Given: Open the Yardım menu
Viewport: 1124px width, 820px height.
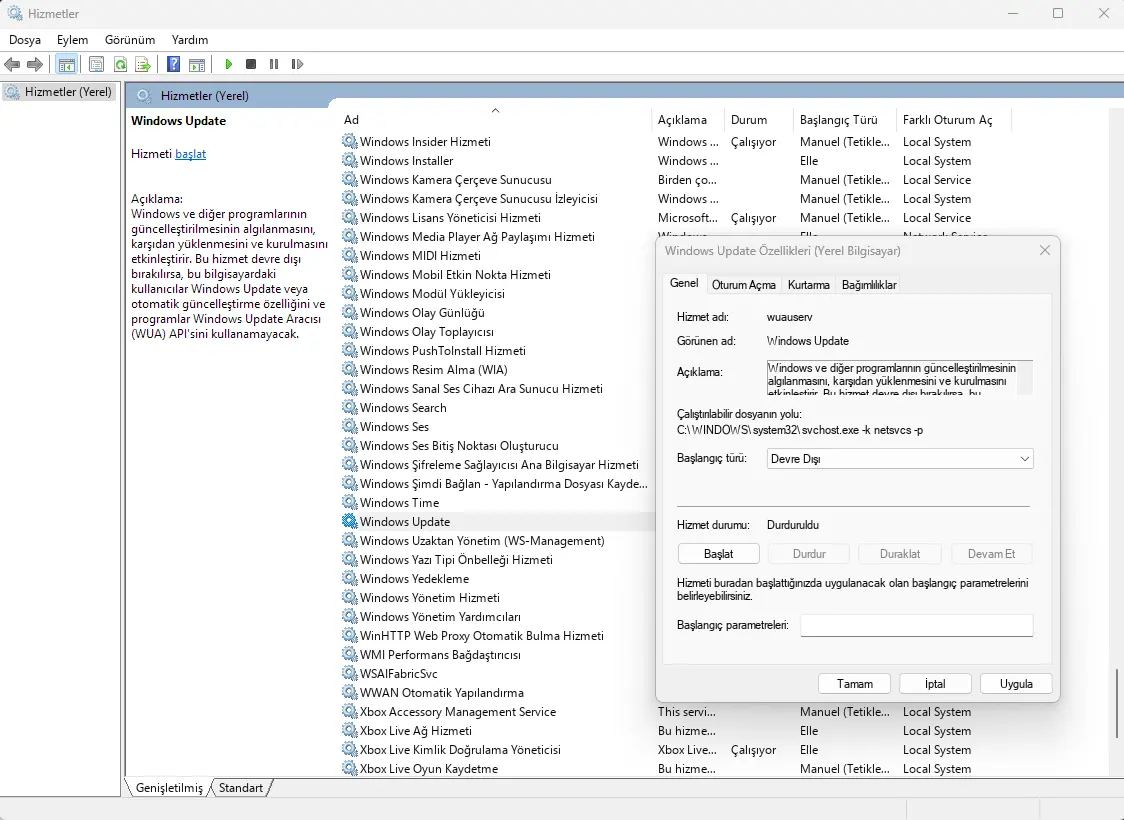Looking at the screenshot, I should click(x=190, y=40).
